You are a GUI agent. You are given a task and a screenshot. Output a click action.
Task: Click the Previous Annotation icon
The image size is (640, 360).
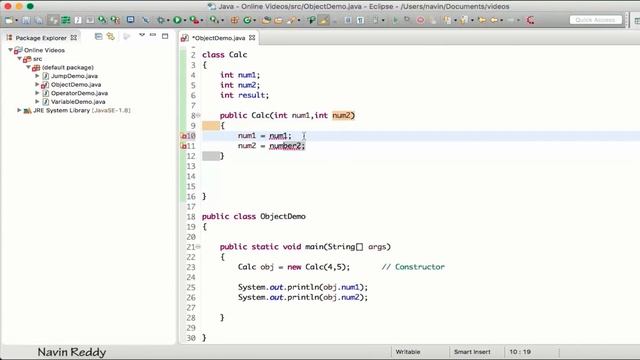pos(463,20)
